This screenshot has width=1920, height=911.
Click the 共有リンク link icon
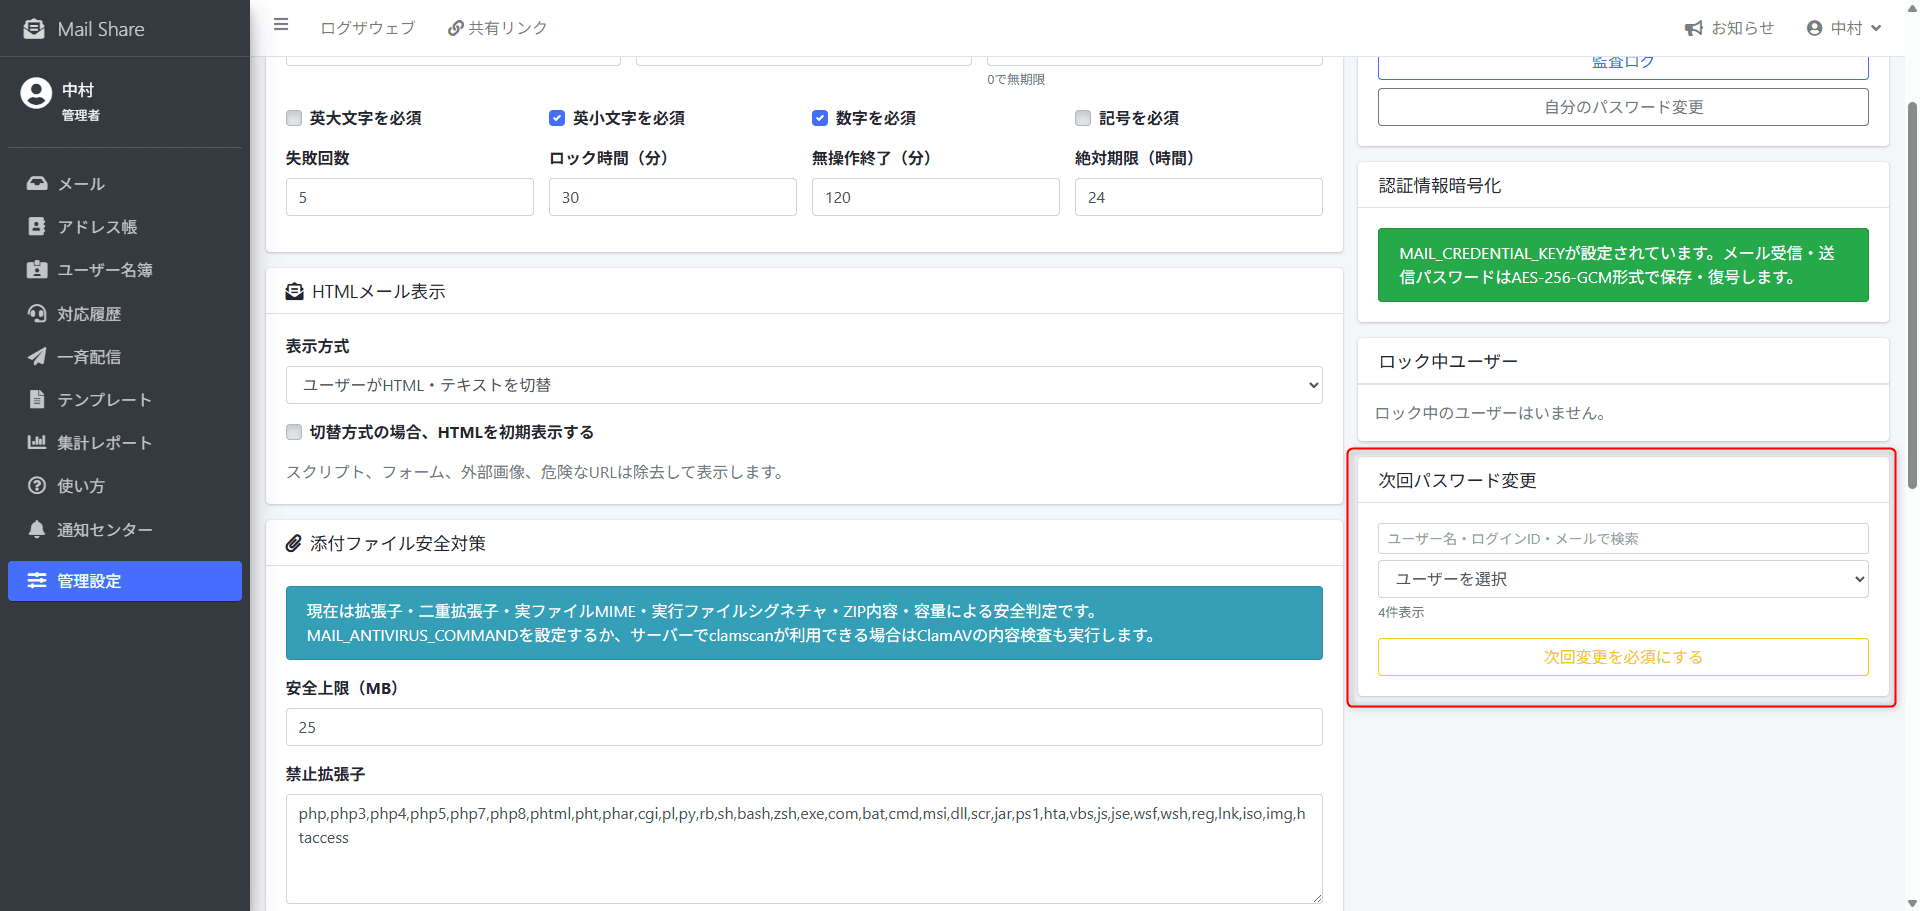456,28
